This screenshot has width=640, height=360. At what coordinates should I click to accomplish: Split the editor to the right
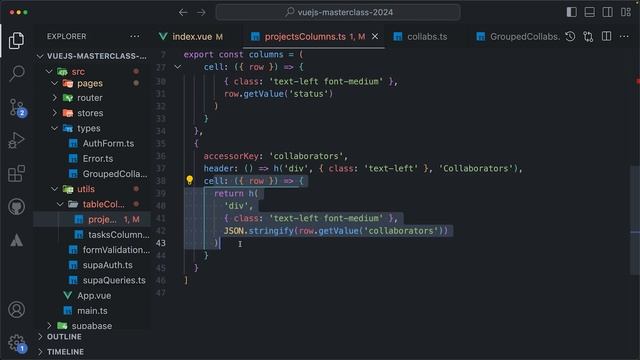607,37
